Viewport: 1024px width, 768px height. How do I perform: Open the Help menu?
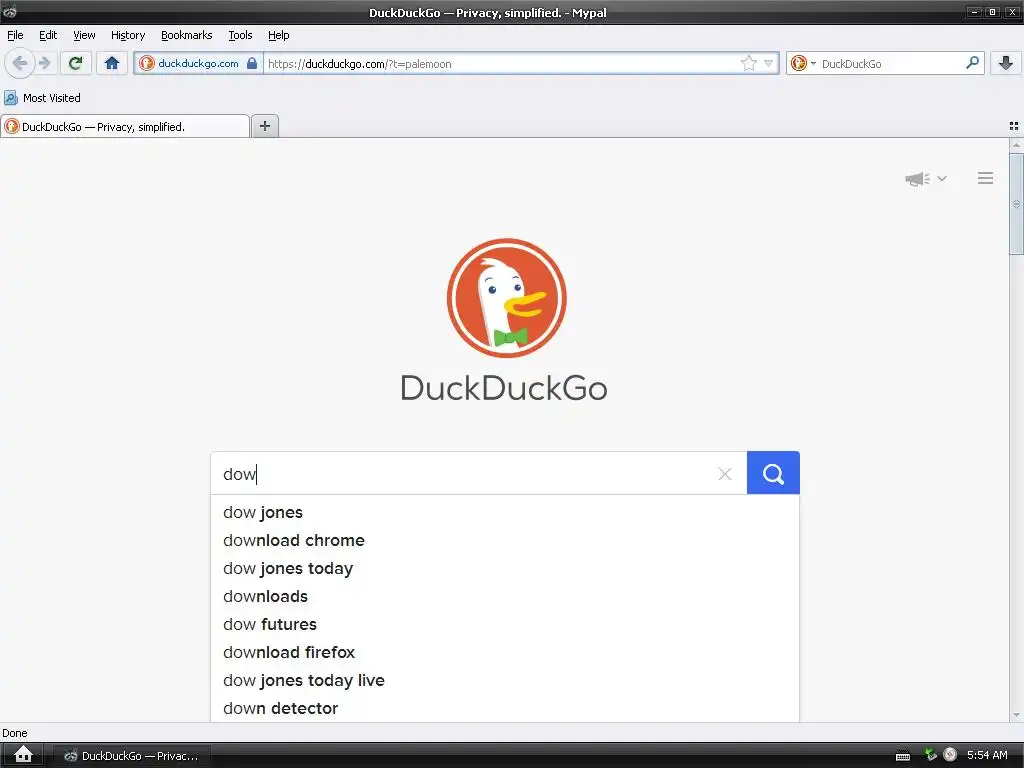(x=278, y=35)
